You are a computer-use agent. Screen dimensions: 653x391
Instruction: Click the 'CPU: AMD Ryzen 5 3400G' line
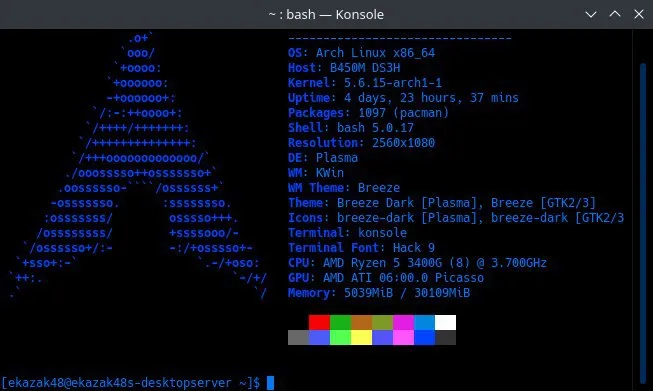(417, 263)
